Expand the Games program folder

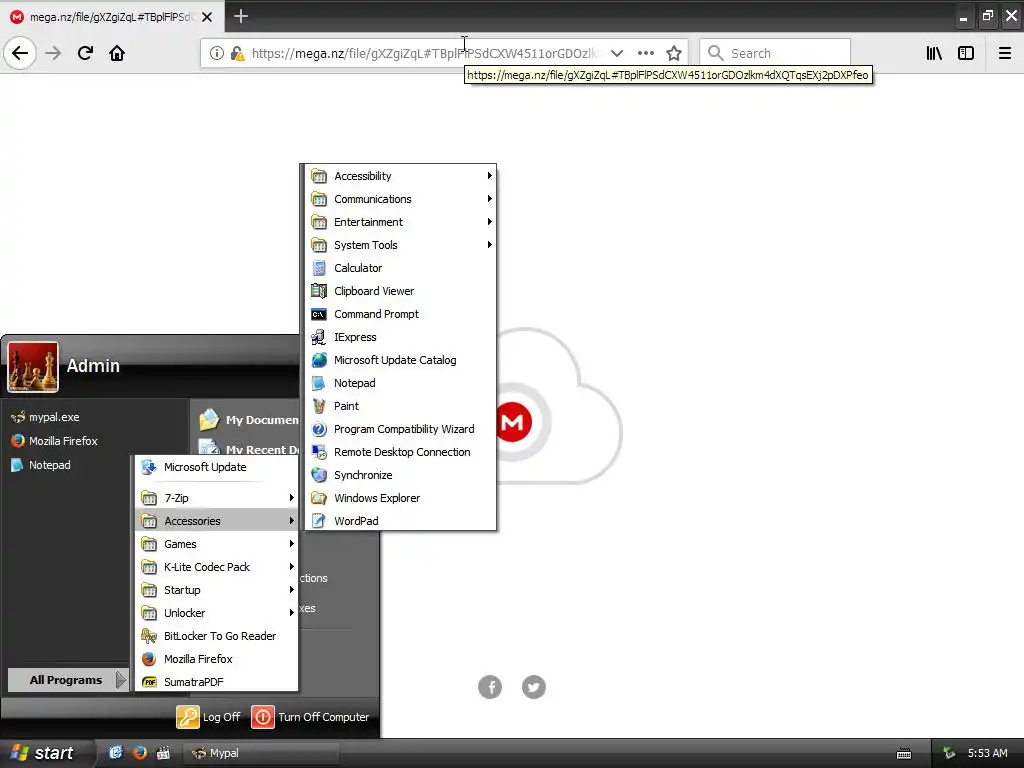[216, 544]
